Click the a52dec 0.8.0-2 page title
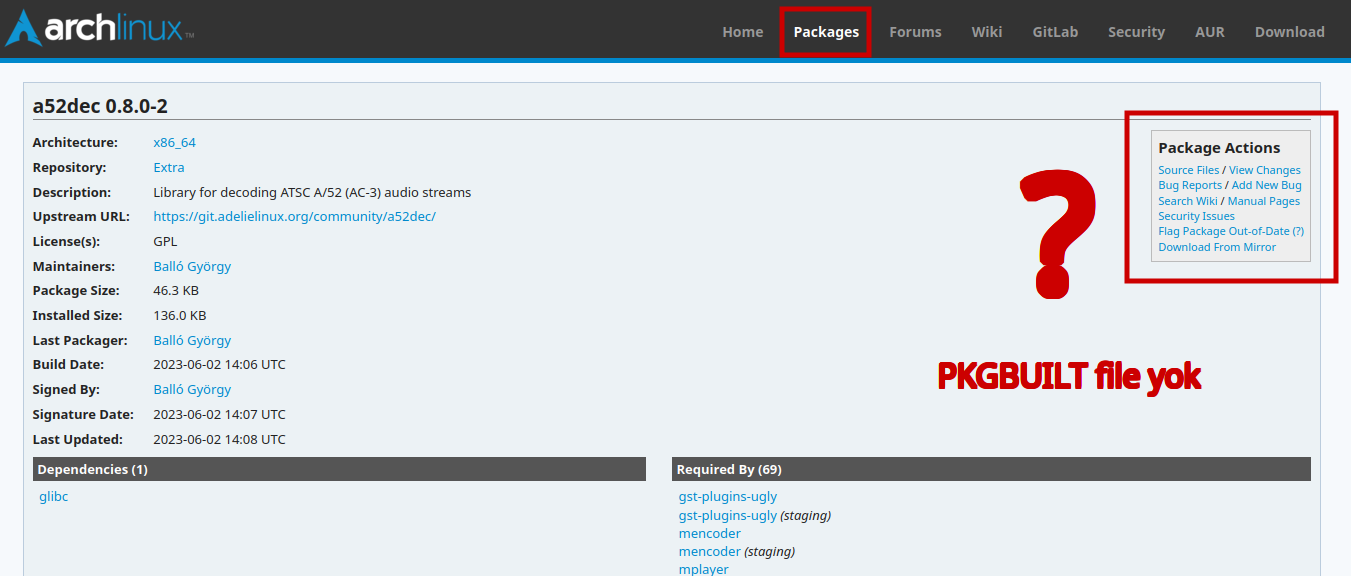 [100, 106]
